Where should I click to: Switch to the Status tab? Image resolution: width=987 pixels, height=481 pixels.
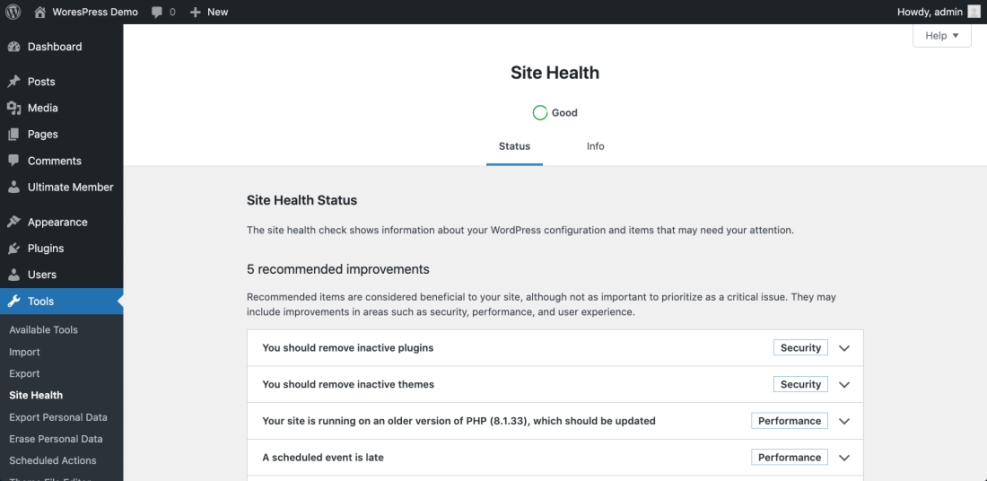(514, 147)
